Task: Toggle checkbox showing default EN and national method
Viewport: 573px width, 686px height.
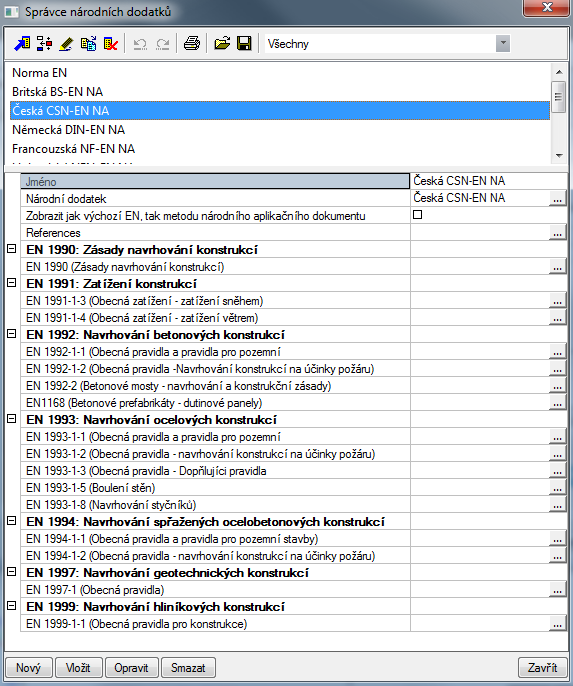Action: pyautogui.click(x=418, y=215)
